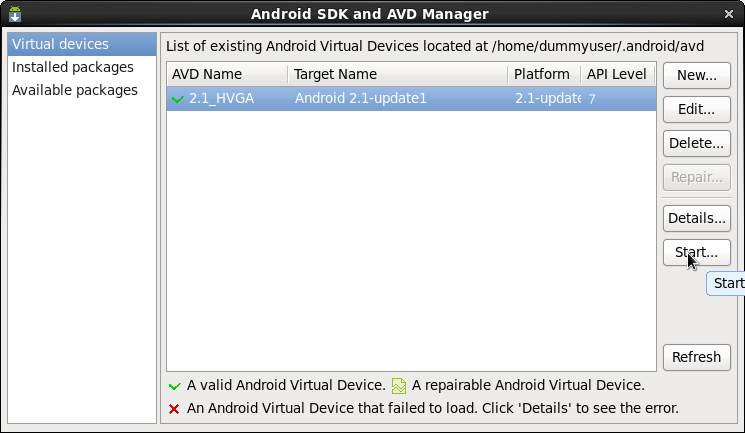Image resolution: width=745 pixels, height=433 pixels.
Task: Click the repairable device legend icon
Action: coord(399,385)
